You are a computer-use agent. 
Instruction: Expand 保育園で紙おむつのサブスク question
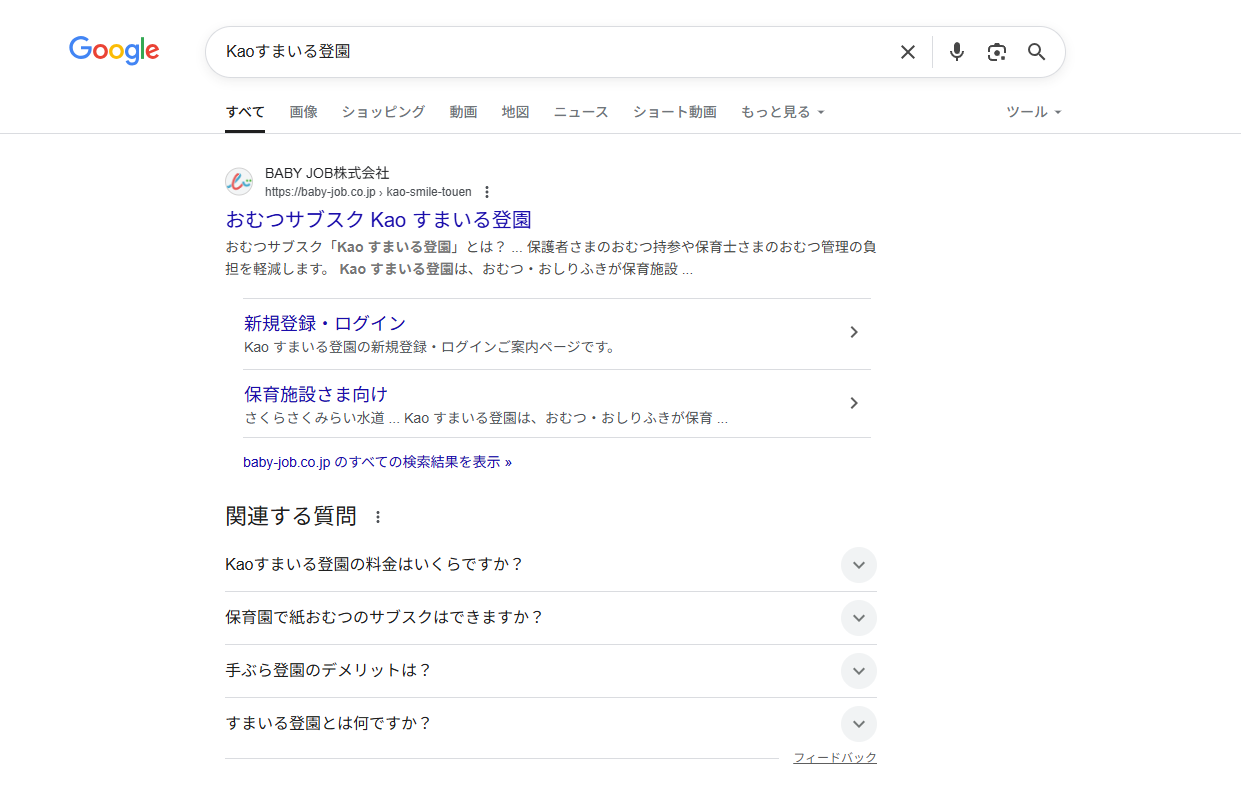pos(858,618)
